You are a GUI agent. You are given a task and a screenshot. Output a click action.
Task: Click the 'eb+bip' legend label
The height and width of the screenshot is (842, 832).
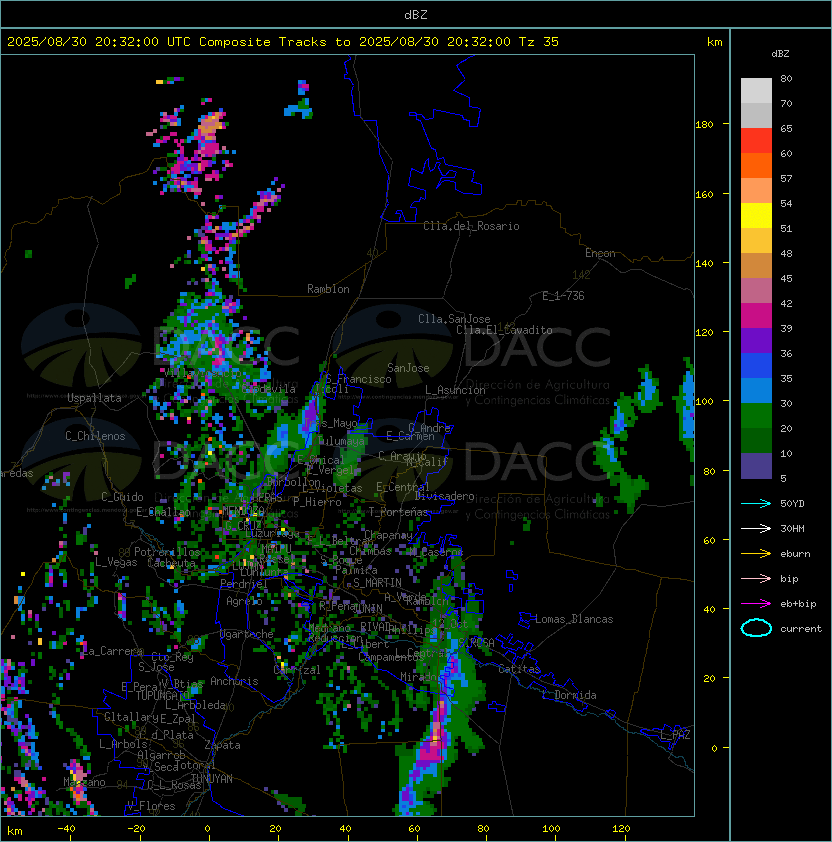[798, 604]
